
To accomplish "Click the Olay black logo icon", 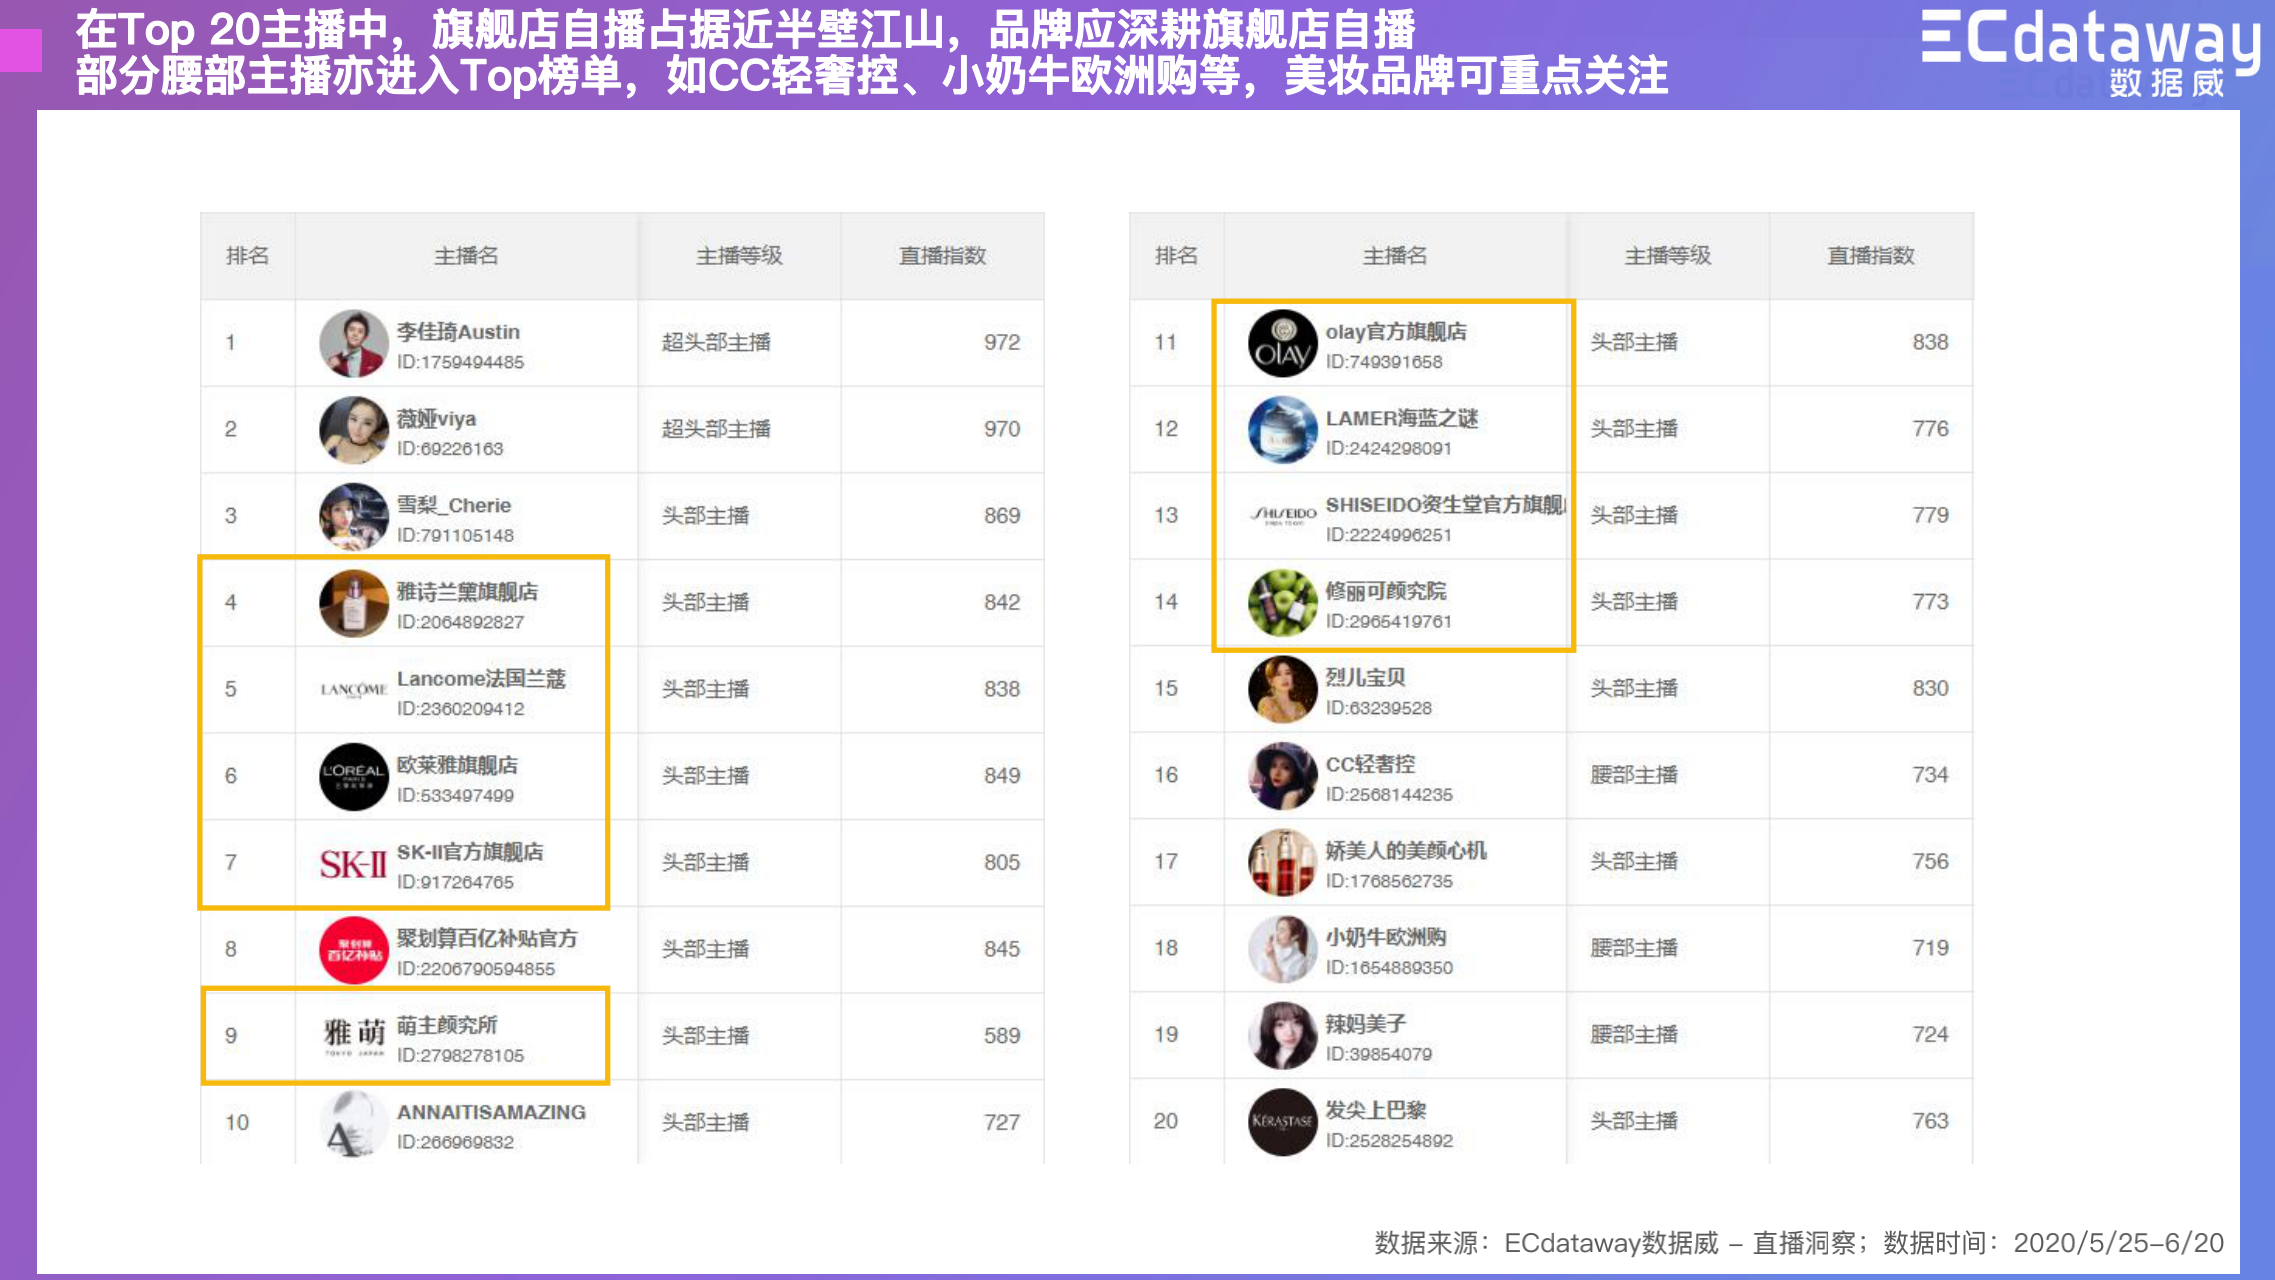I will pos(1282,343).
